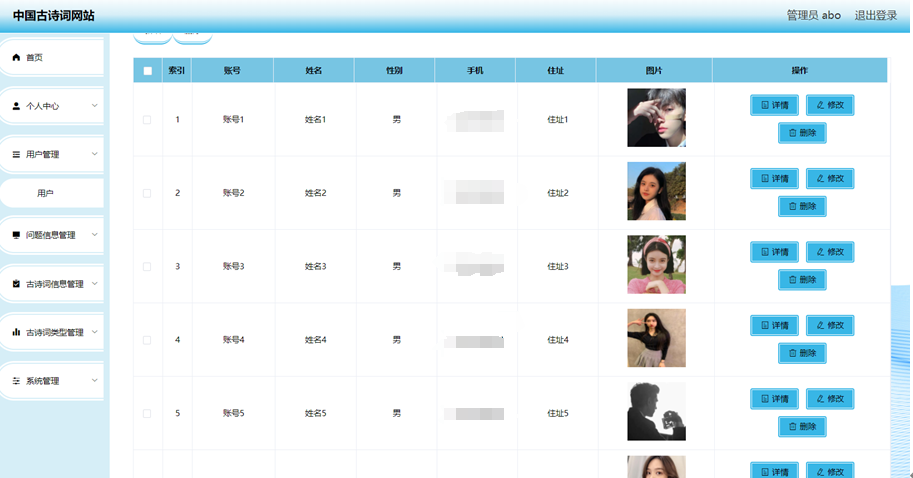Screen dimensions: 913x478
Task: Open the 系统管理 menu label
Action: pos(43,381)
